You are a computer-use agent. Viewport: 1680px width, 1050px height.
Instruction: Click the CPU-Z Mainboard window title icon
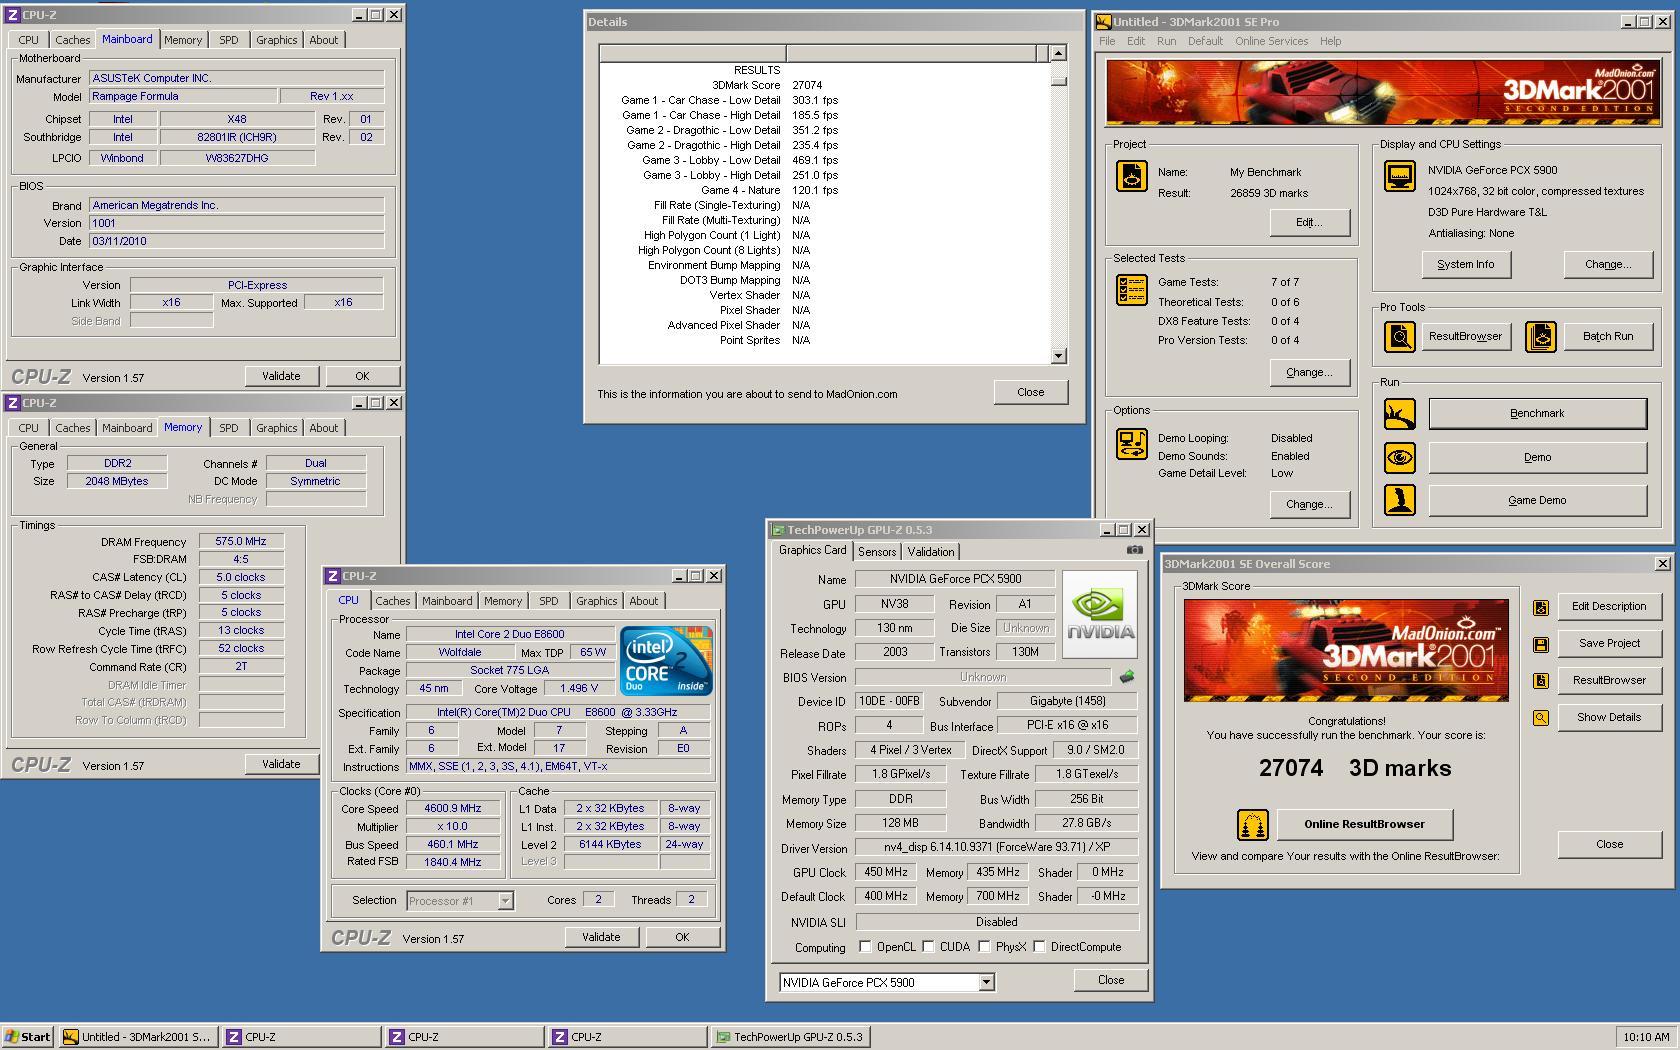click(13, 15)
